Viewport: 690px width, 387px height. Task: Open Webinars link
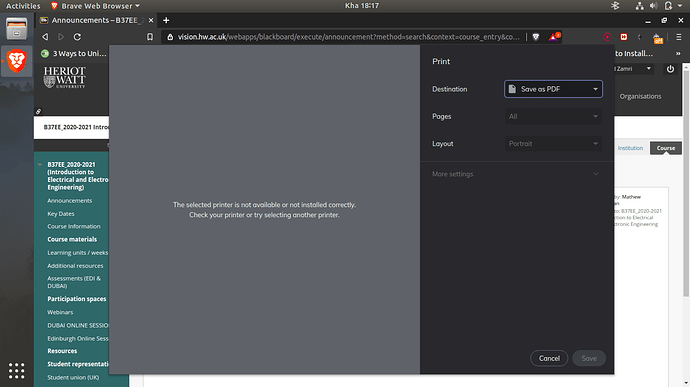click(x=60, y=312)
